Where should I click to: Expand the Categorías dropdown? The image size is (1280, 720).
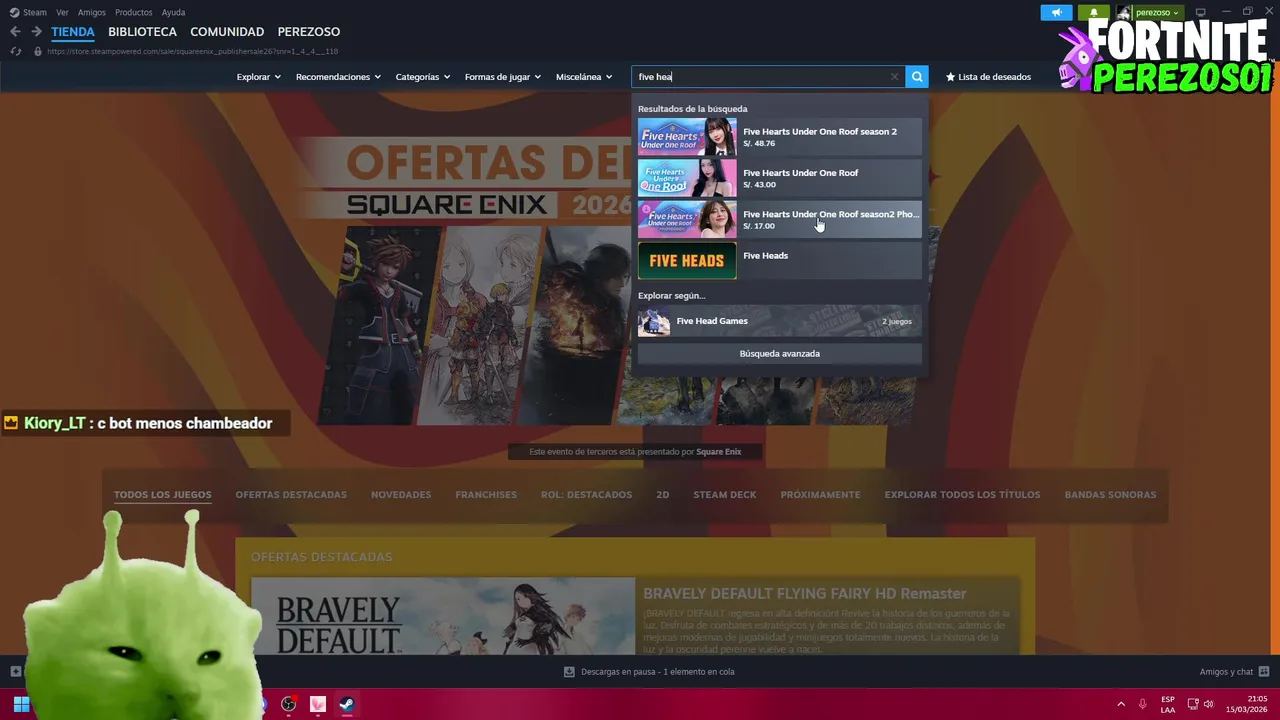click(x=423, y=77)
